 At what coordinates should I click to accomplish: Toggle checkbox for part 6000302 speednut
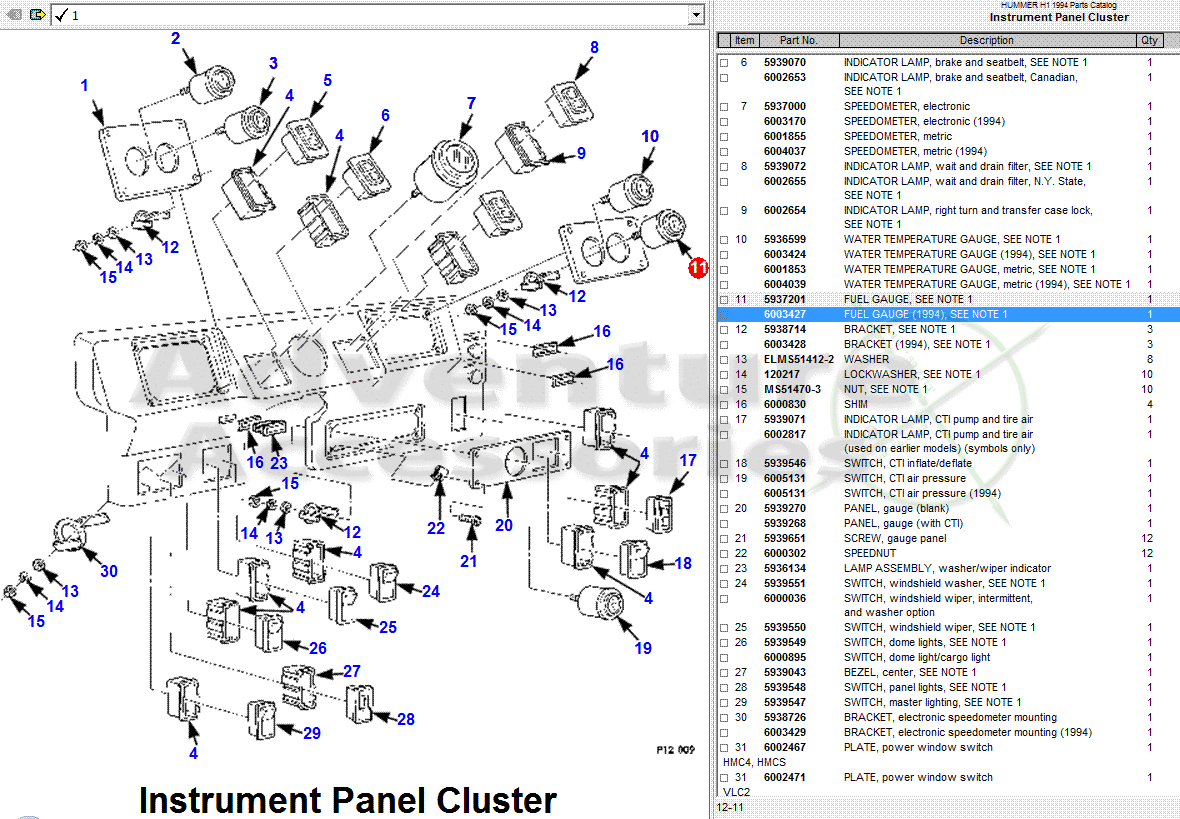point(724,554)
